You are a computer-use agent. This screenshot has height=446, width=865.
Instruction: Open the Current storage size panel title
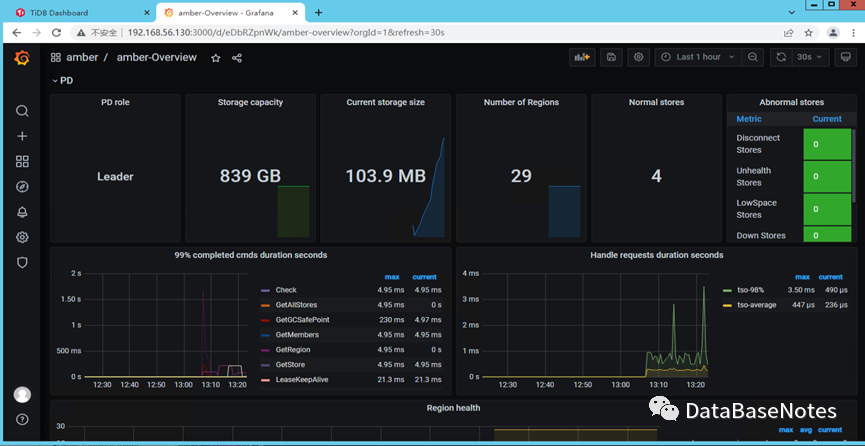coord(386,102)
